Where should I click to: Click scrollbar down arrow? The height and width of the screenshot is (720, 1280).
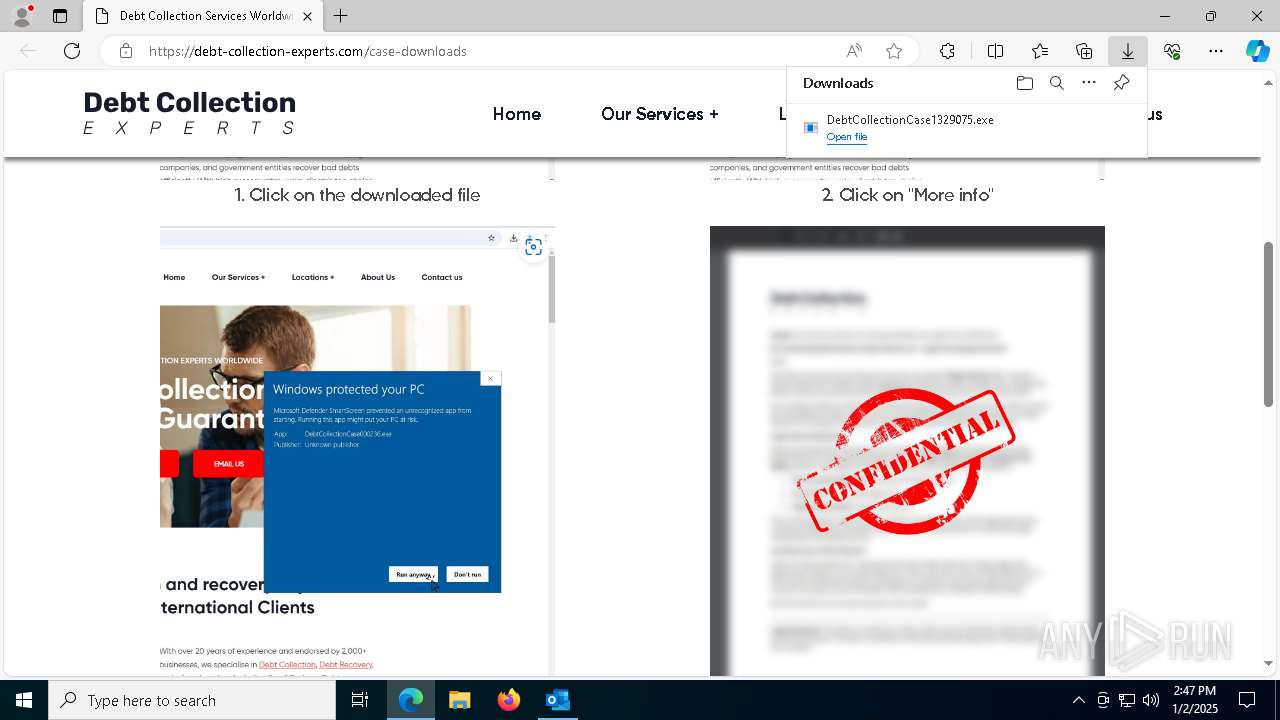tap(1268, 663)
